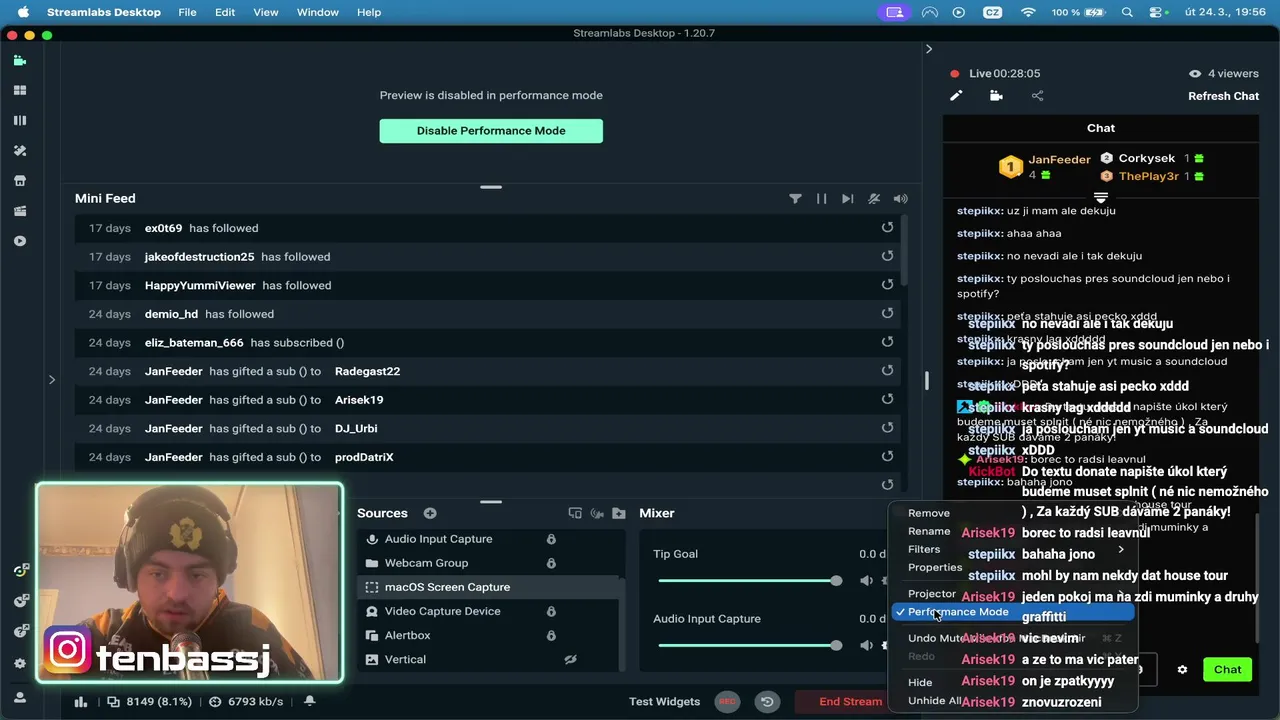Filter Mini Feed events with funnel icon
This screenshot has height=720, width=1280.
click(x=795, y=199)
